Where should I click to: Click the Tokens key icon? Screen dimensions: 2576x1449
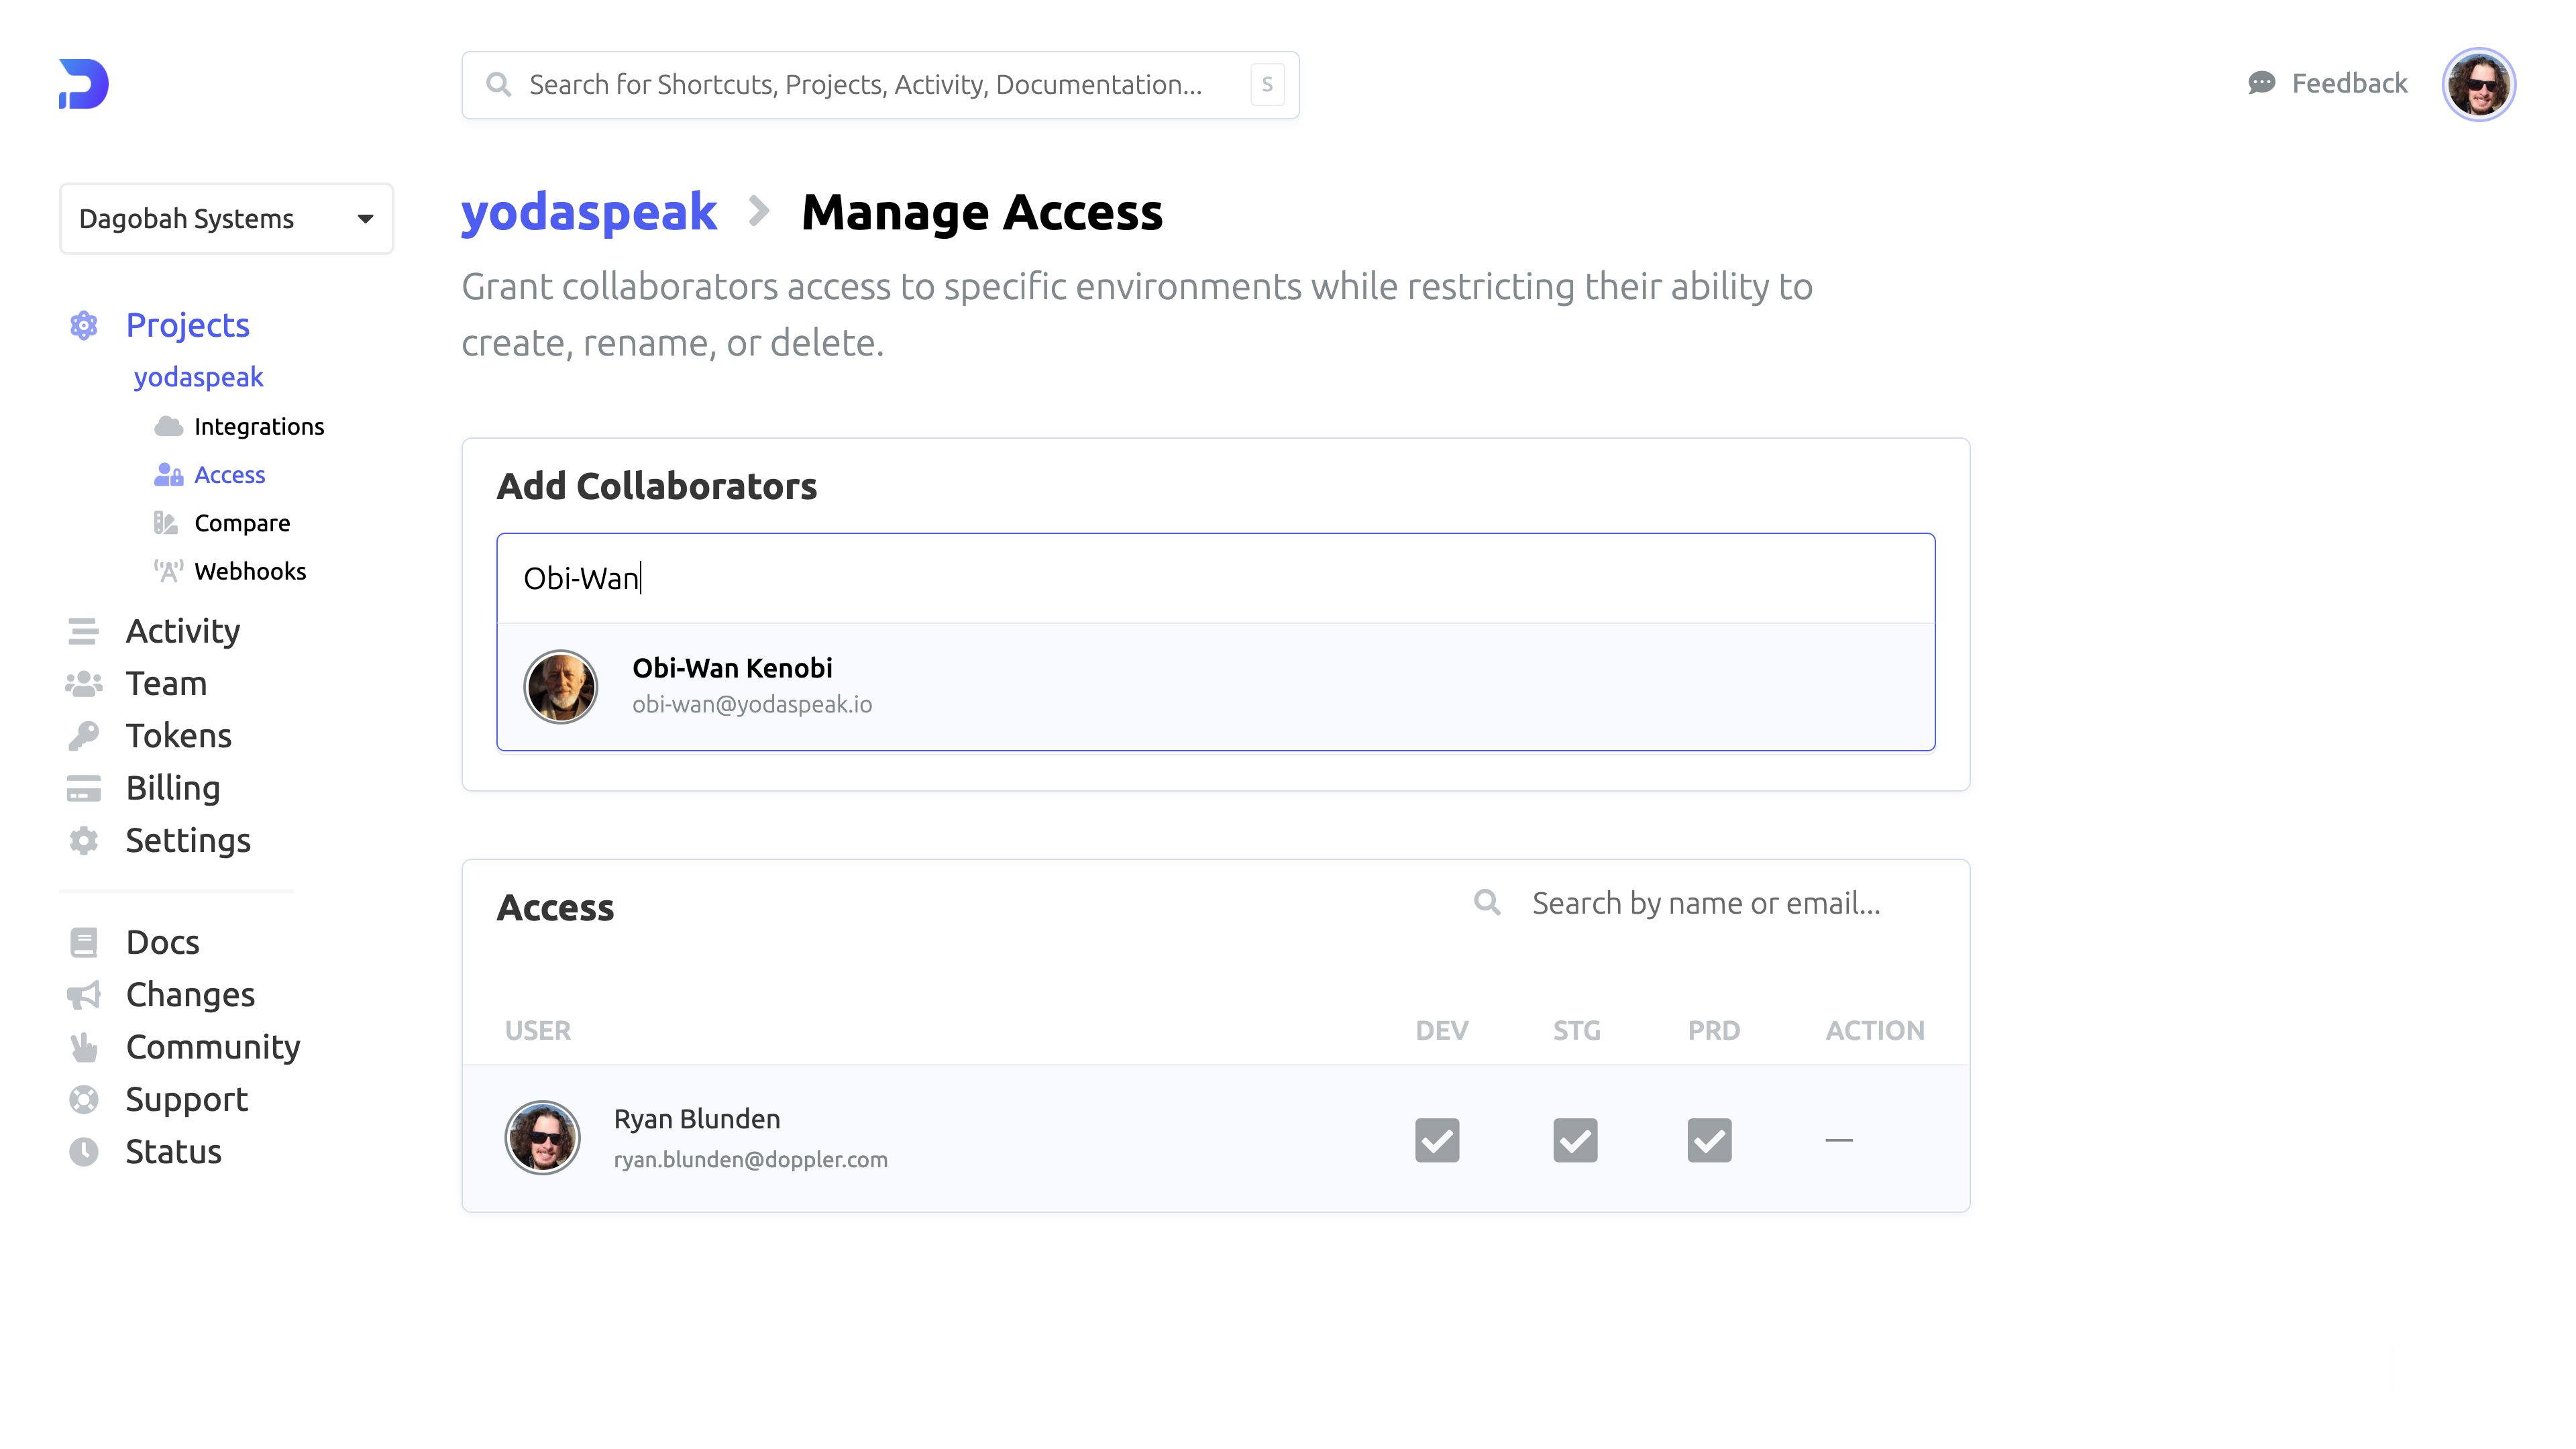pyautogui.click(x=84, y=736)
